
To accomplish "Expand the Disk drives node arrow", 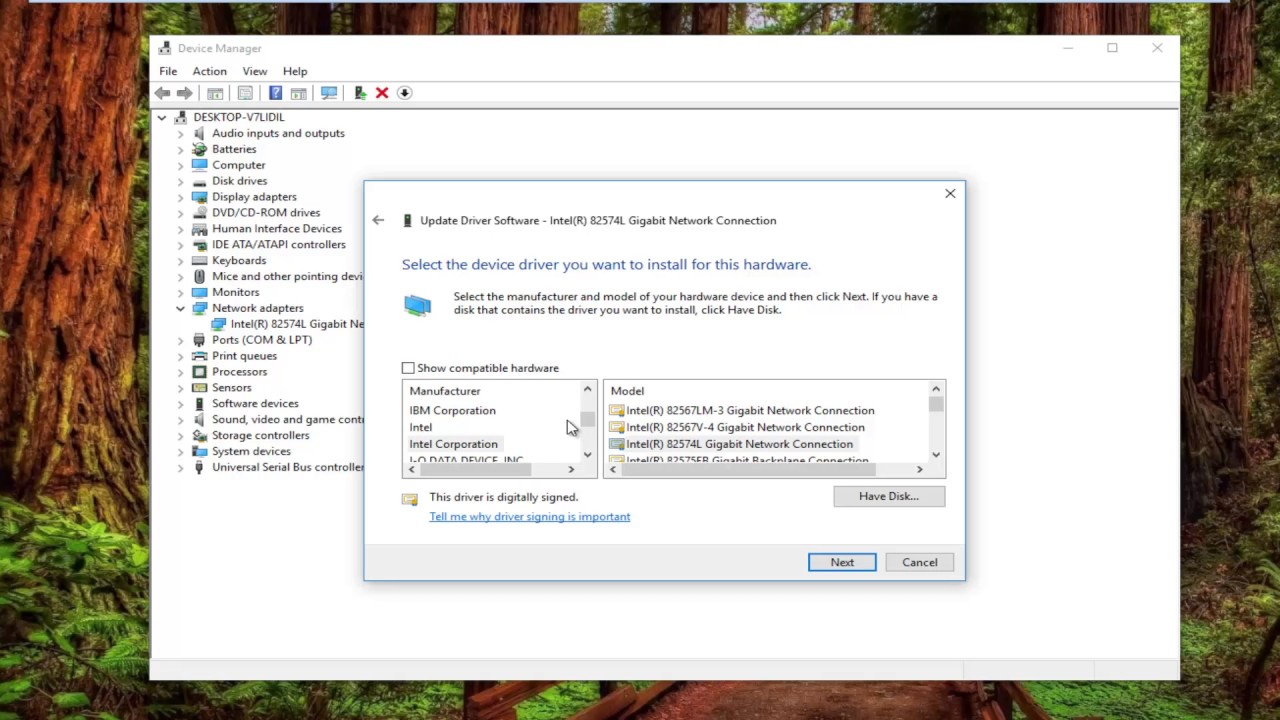I will coord(181,181).
